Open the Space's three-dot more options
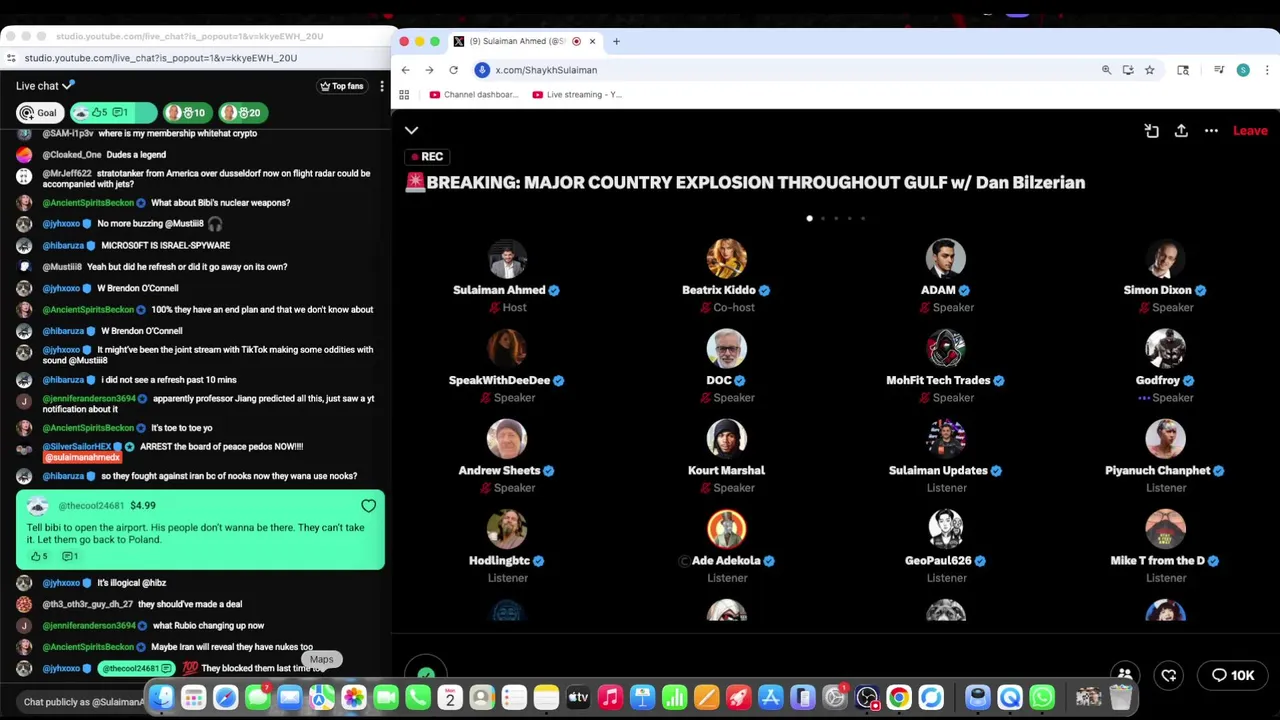This screenshot has height=720, width=1280. 1211,131
